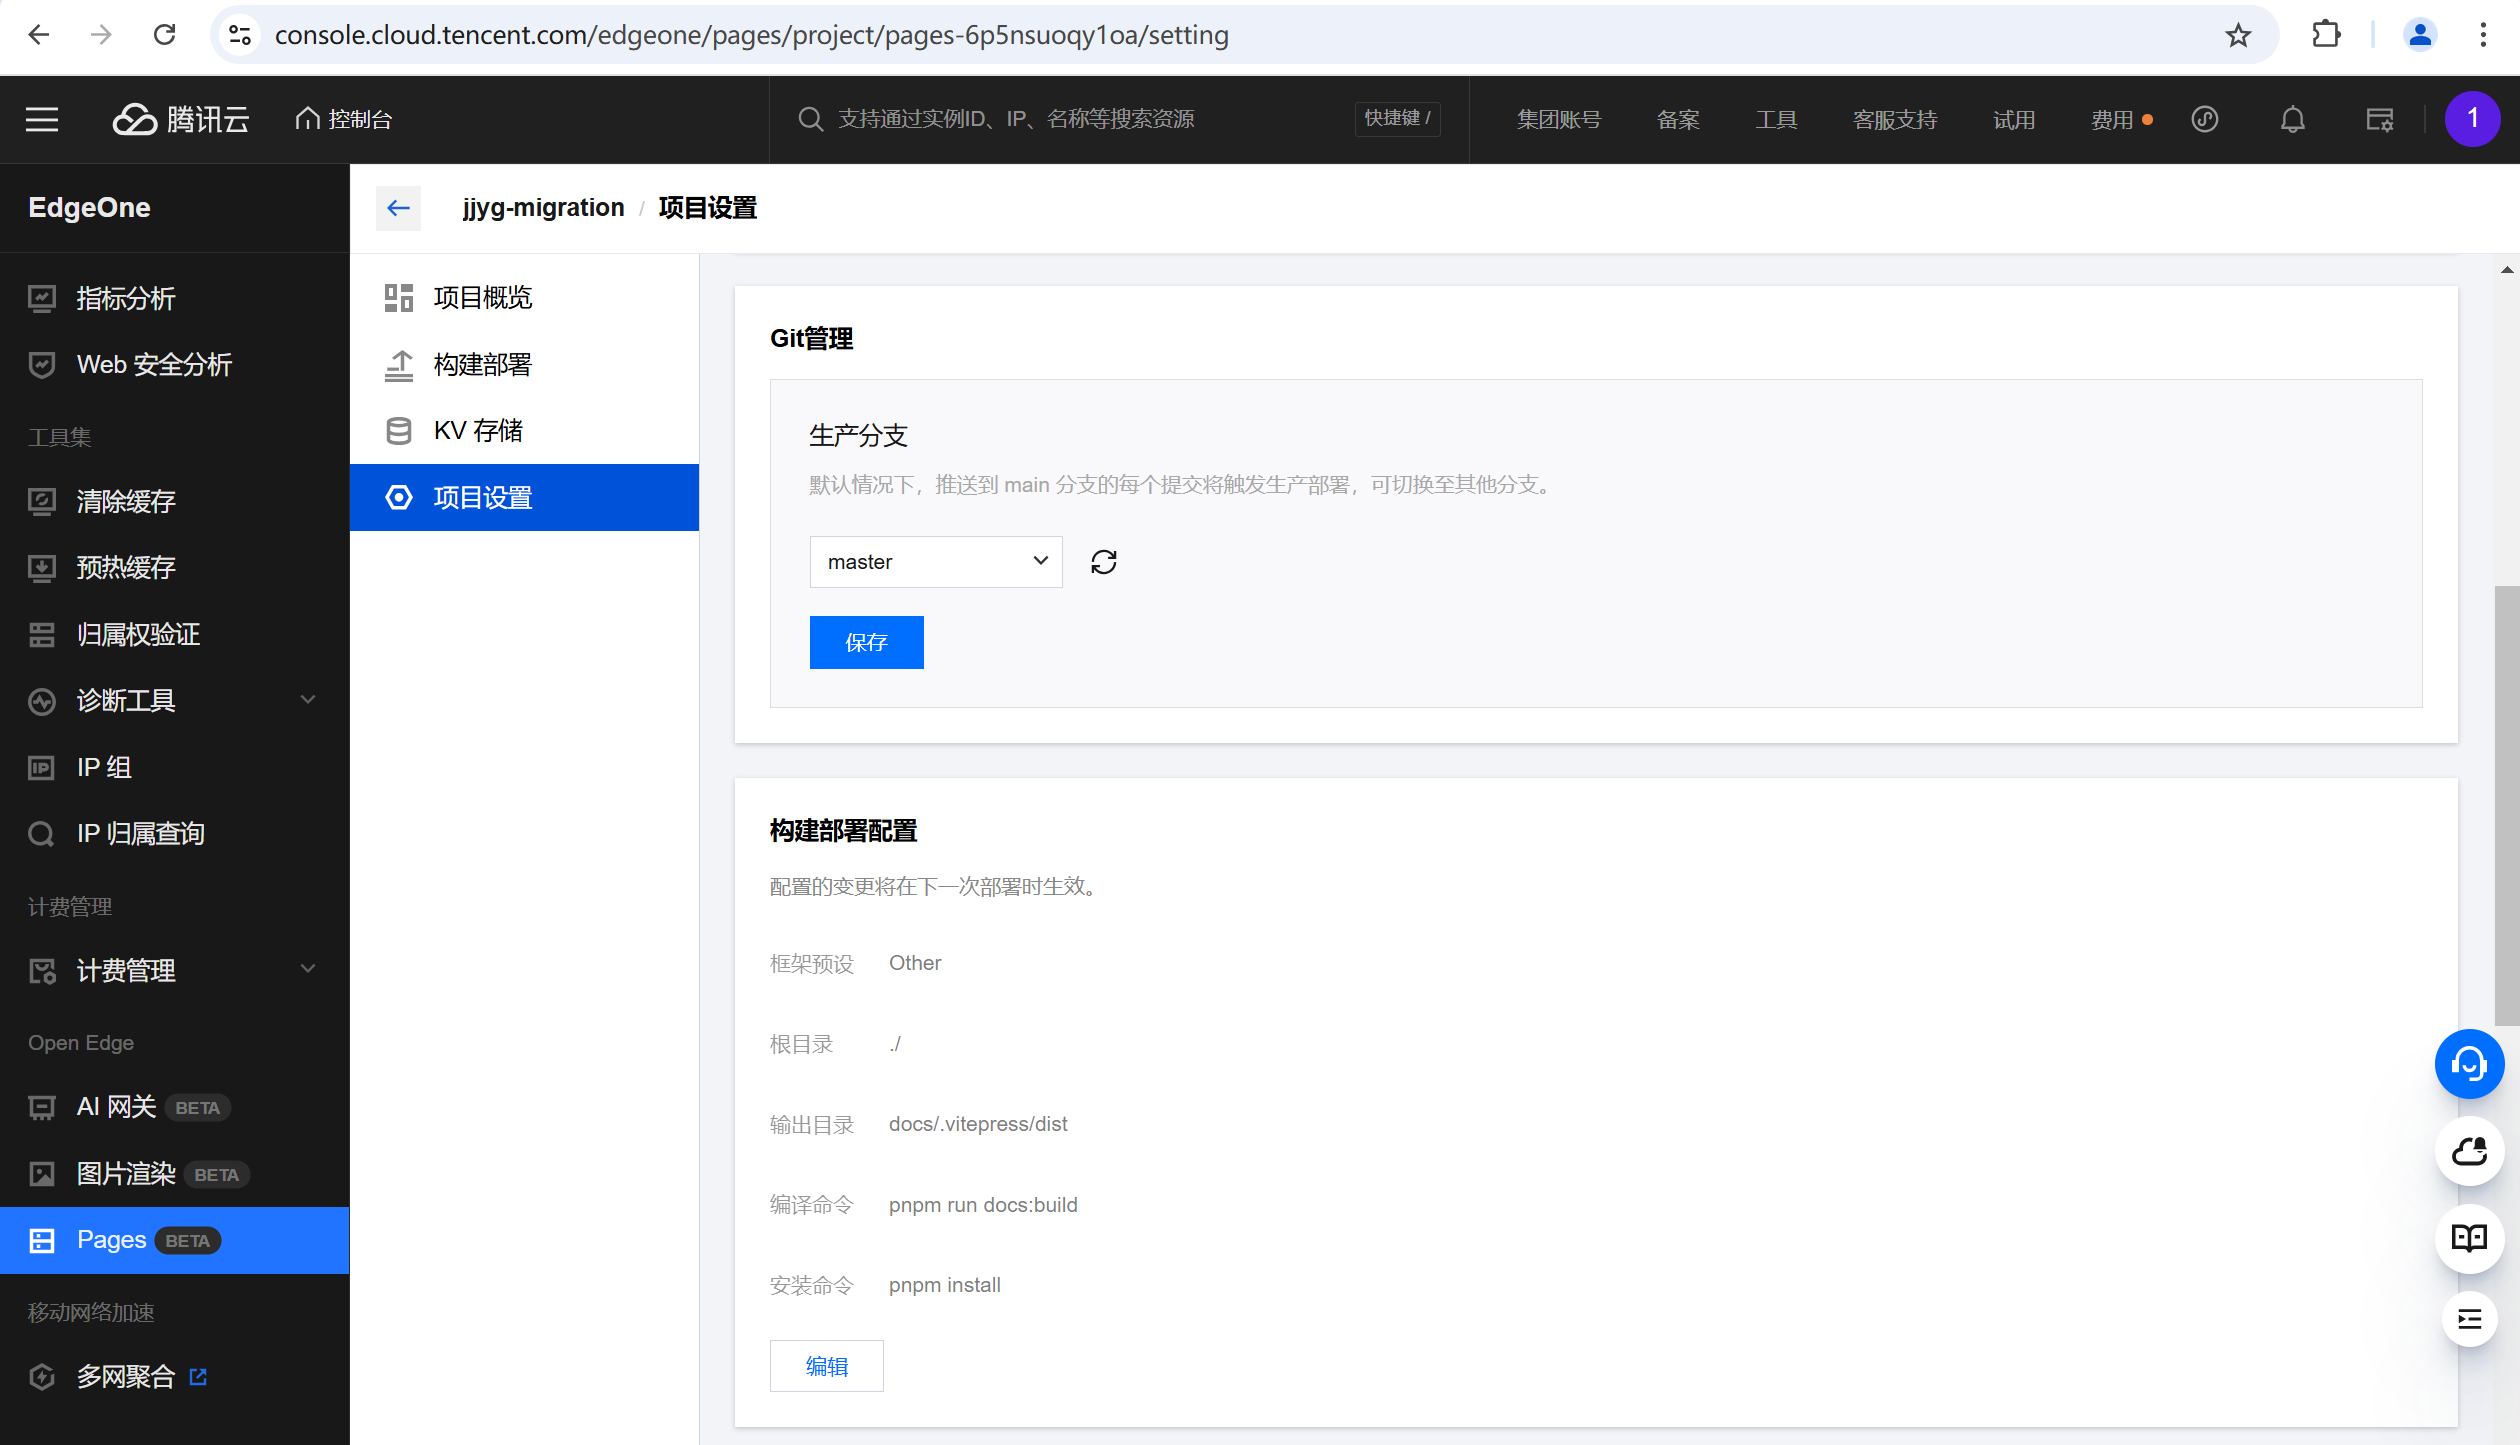Bookmark this page with the star icon

[x=2238, y=36]
